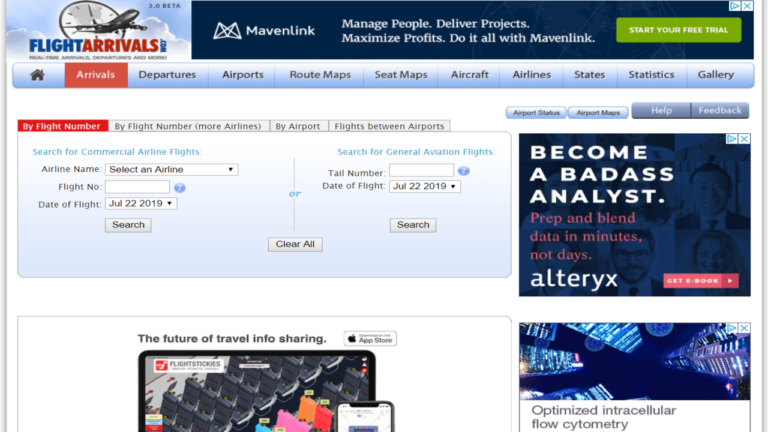The width and height of the screenshot is (768, 432).
Task: Select Departures in the navigation bar
Action: point(167,75)
